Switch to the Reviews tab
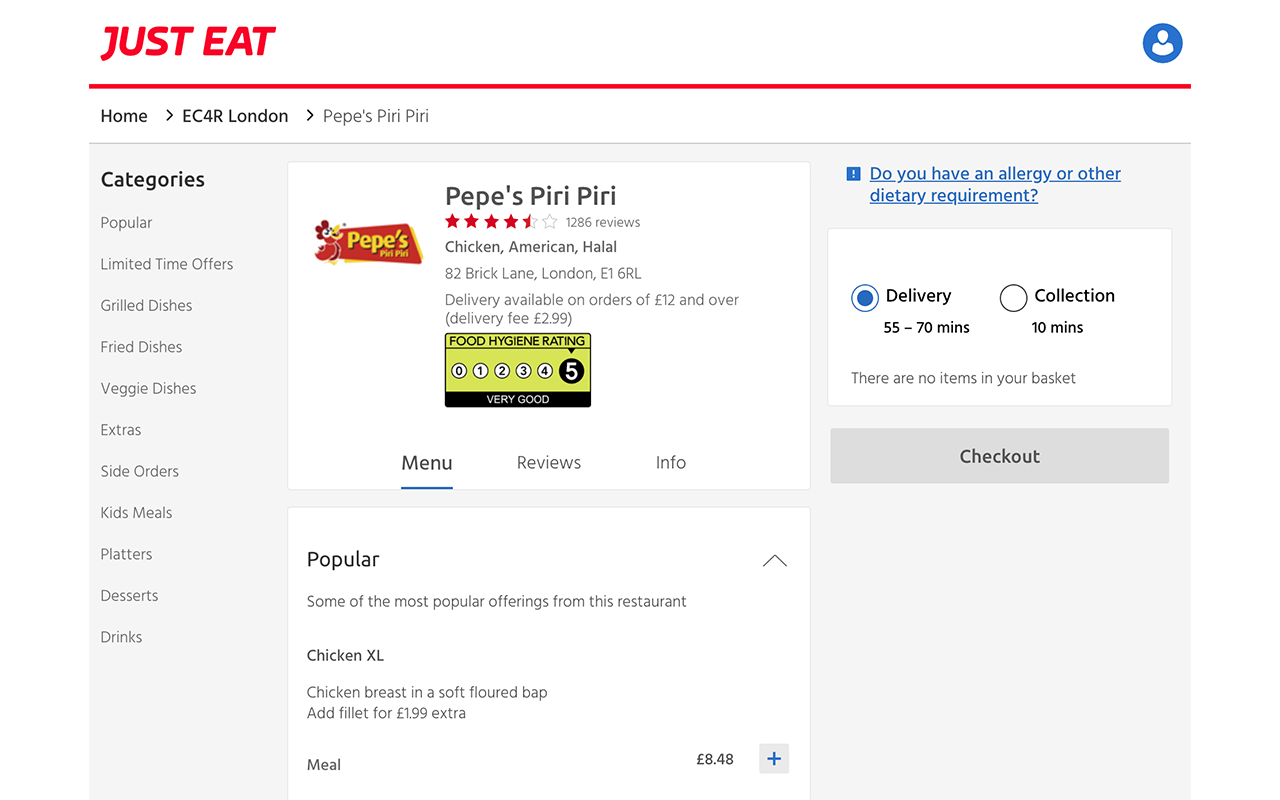The image size is (1280, 800). tap(549, 463)
